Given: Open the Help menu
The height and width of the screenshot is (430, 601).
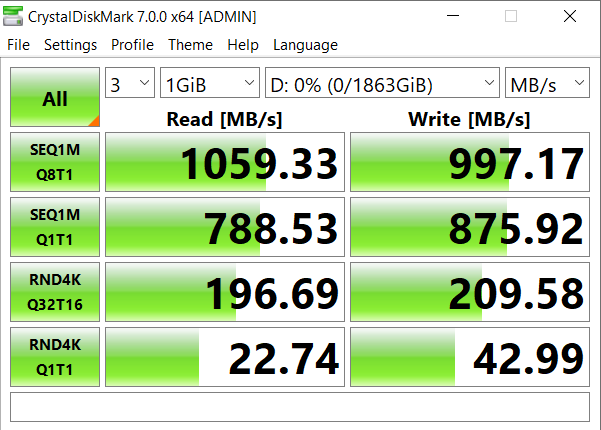Looking at the screenshot, I should coord(243,45).
